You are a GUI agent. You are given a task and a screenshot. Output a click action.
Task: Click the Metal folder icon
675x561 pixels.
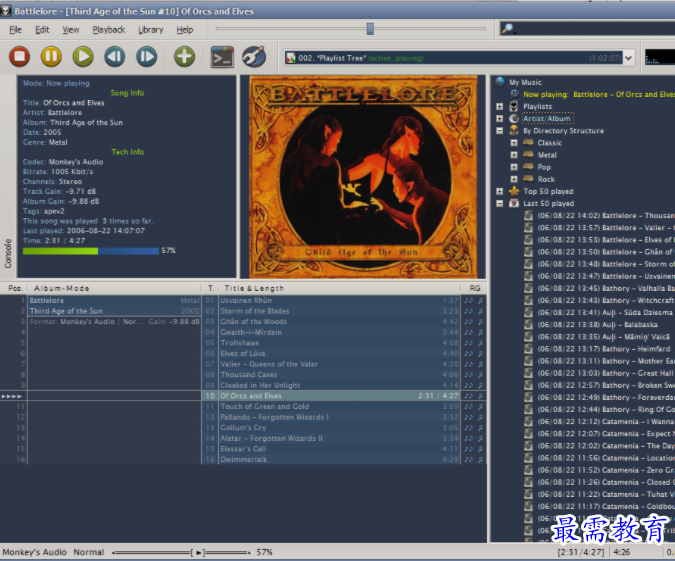[528, 155]
